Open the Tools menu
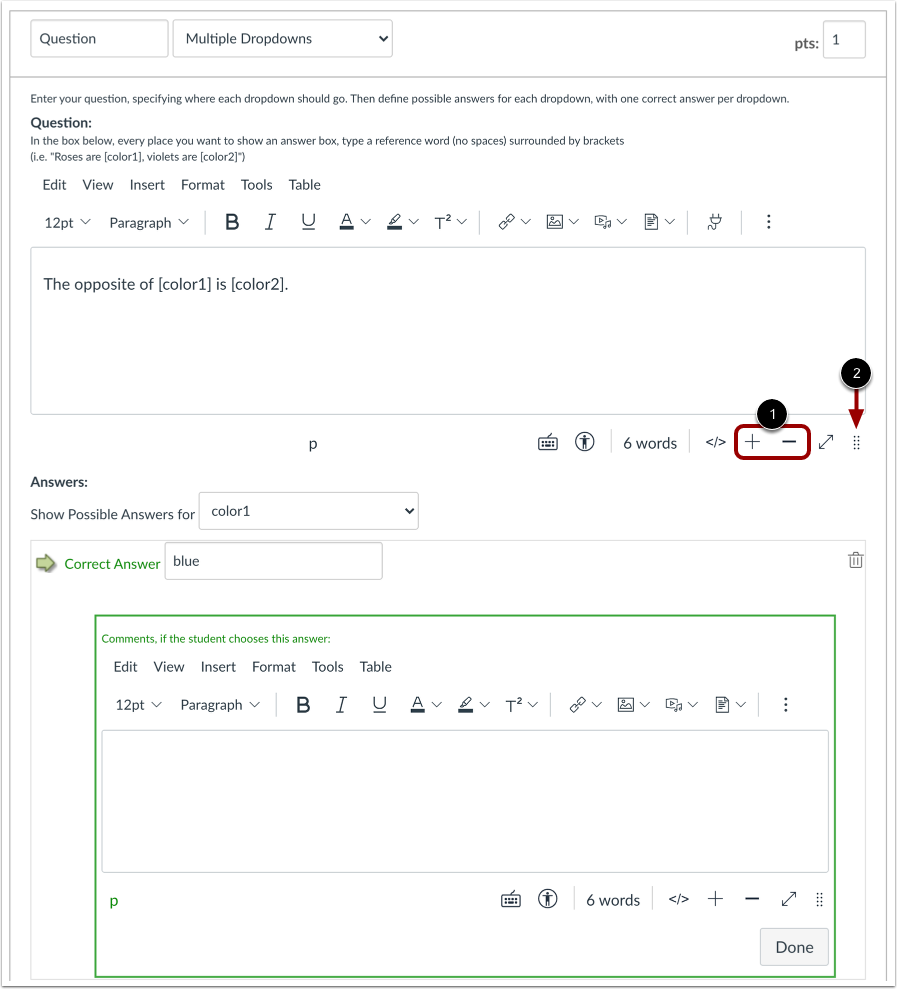 point(256,184)
